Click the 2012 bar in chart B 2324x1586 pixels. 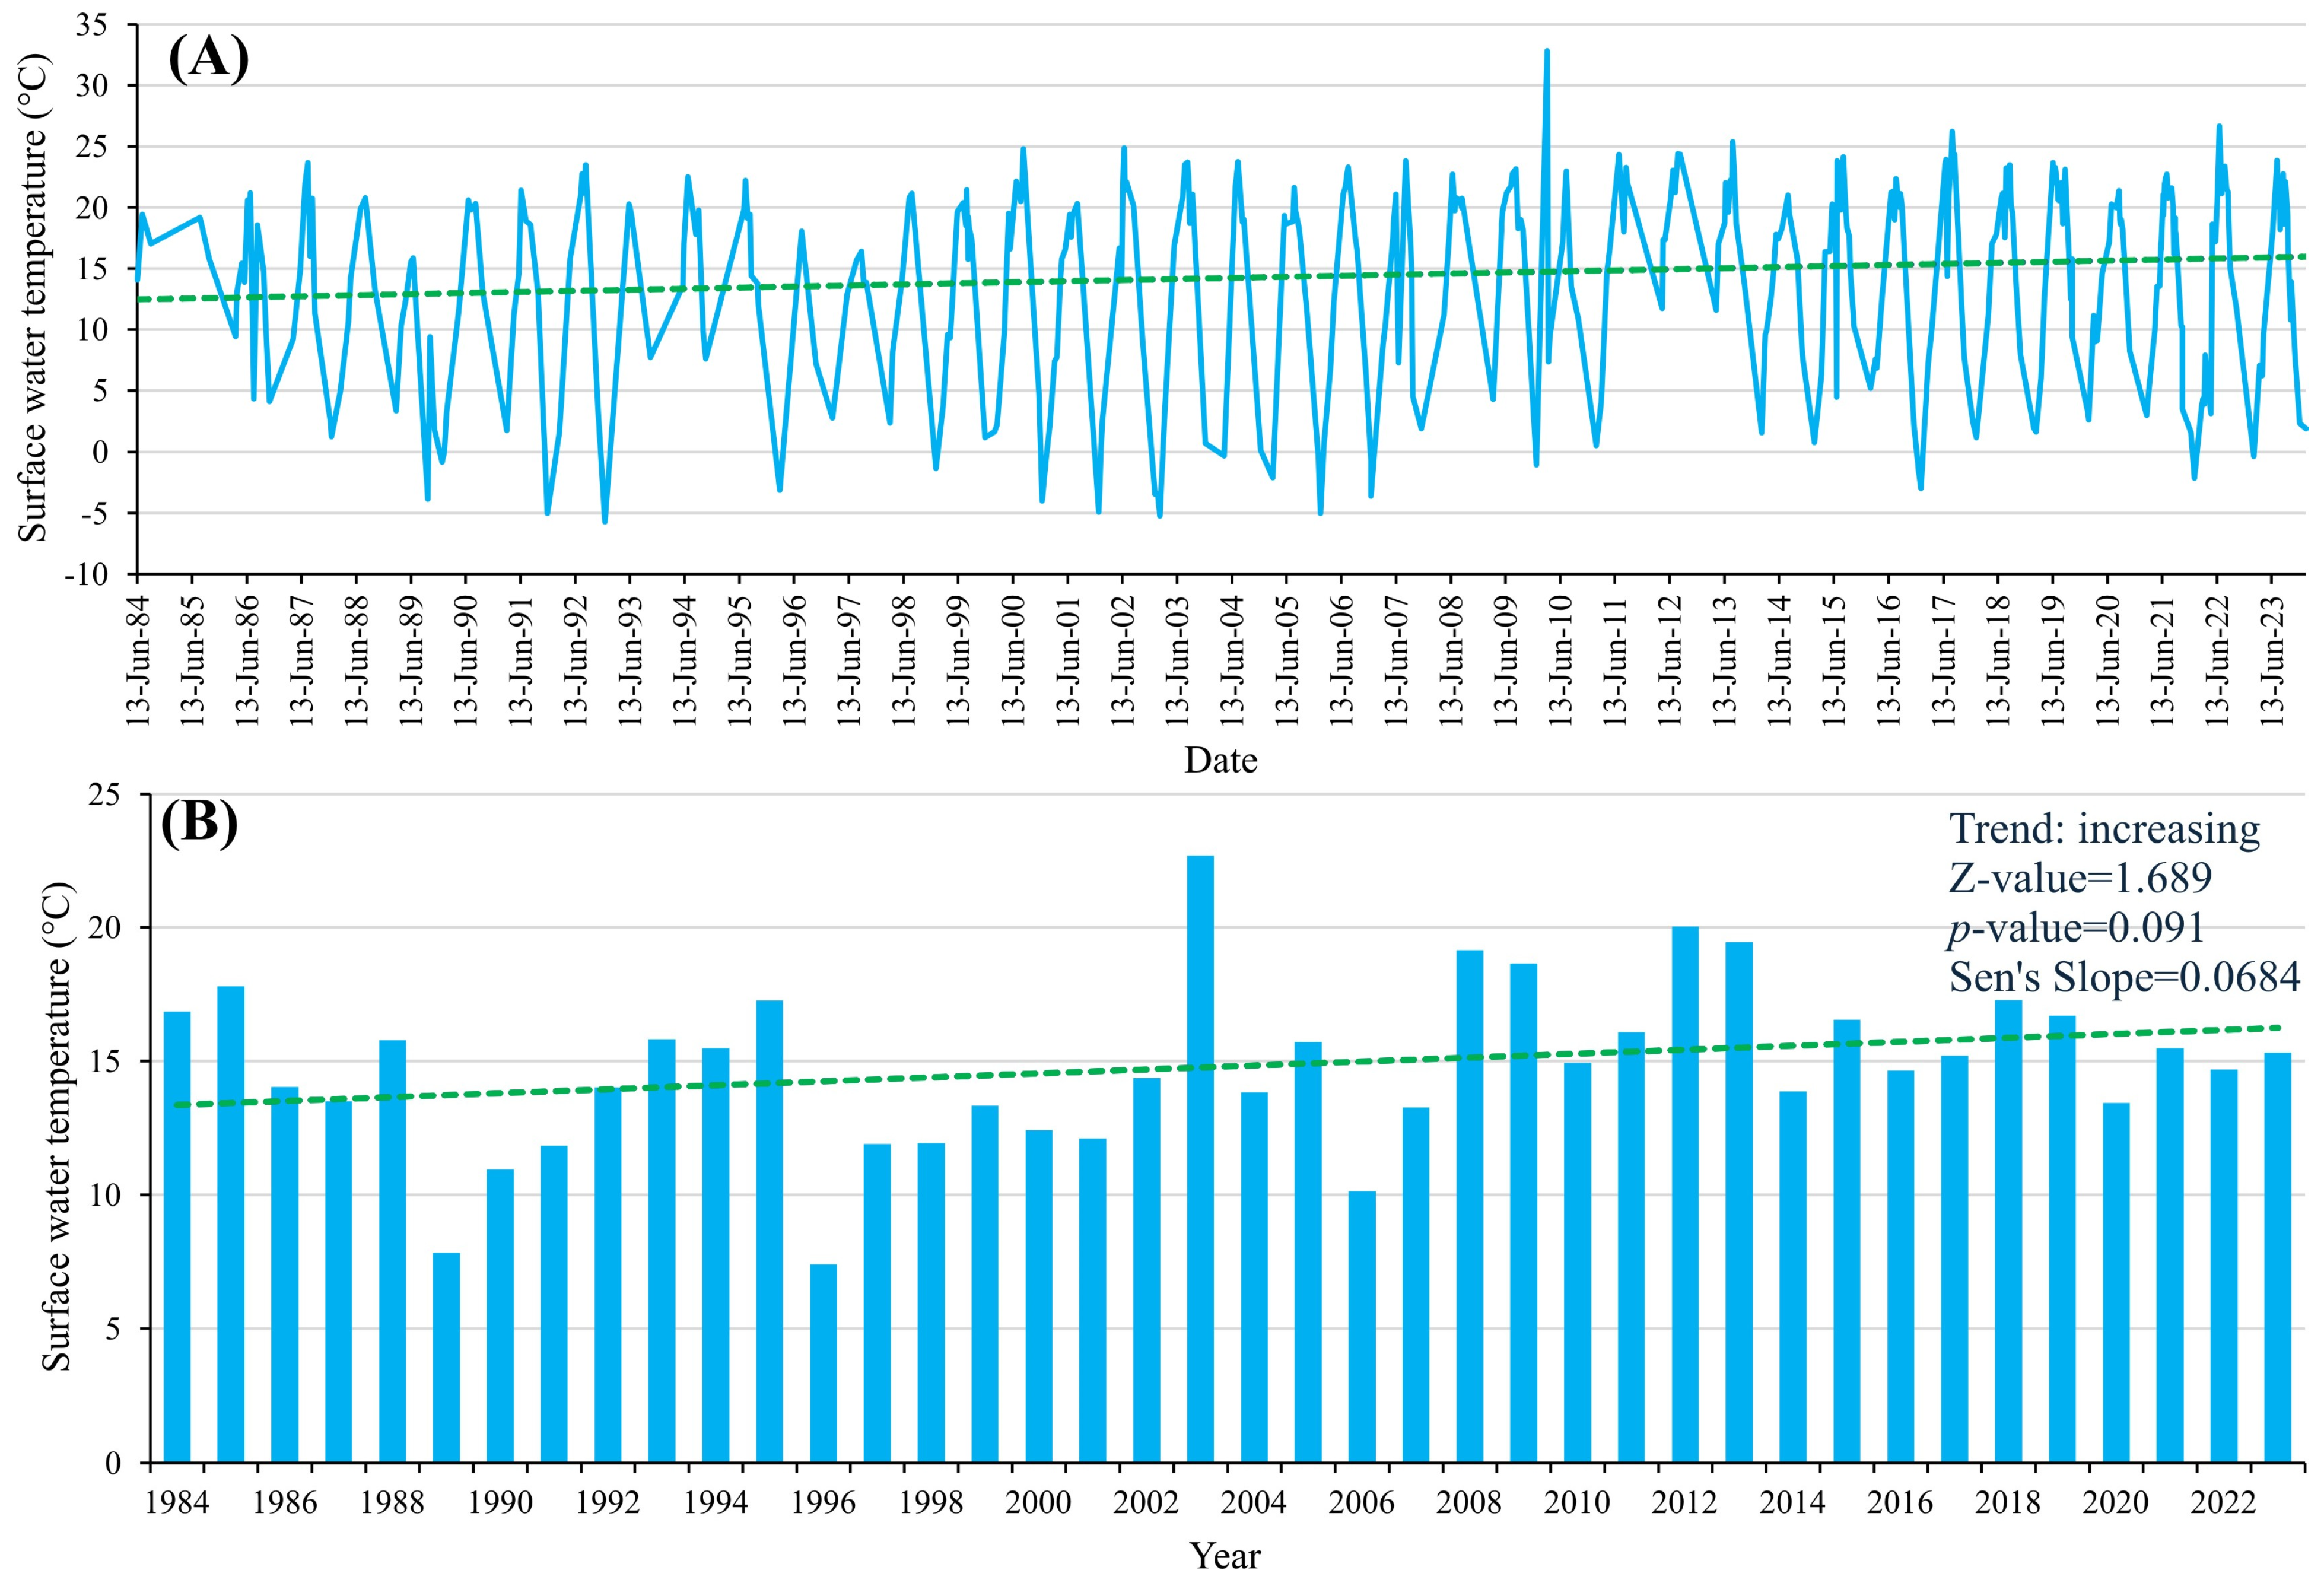[x=1685, y=1194]
